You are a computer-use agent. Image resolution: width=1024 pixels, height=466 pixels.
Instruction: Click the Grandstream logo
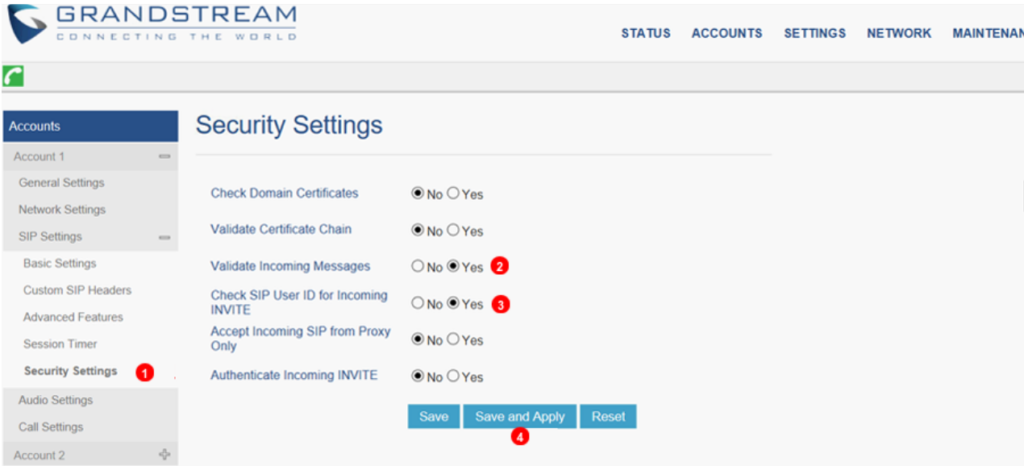152,24
